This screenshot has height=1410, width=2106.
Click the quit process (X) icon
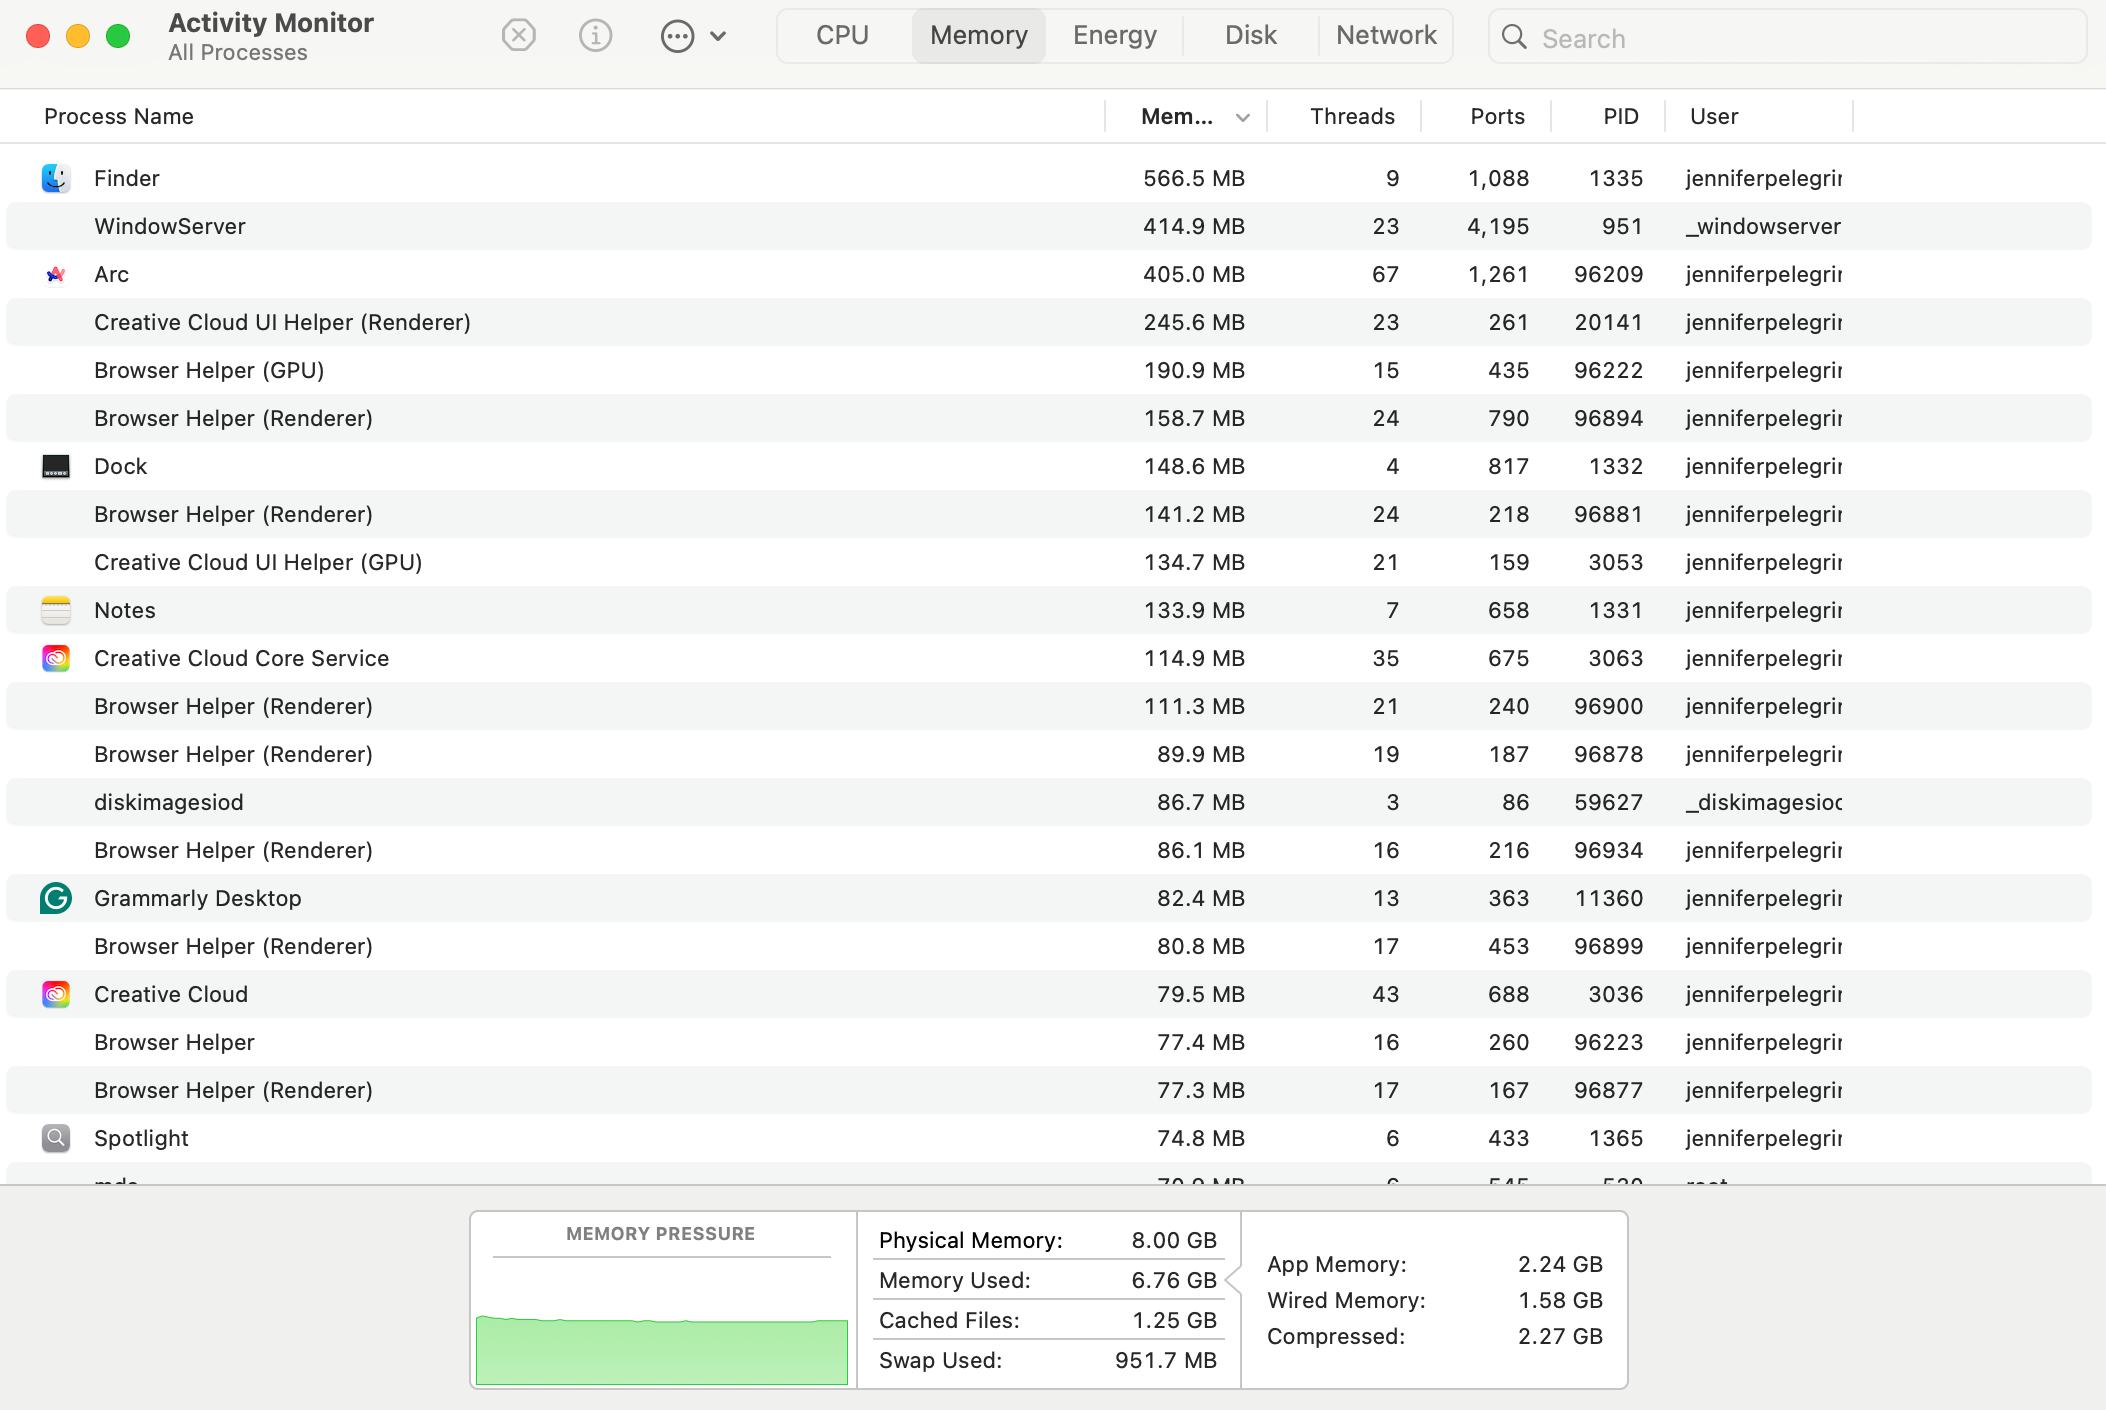[x=519, y=35]
